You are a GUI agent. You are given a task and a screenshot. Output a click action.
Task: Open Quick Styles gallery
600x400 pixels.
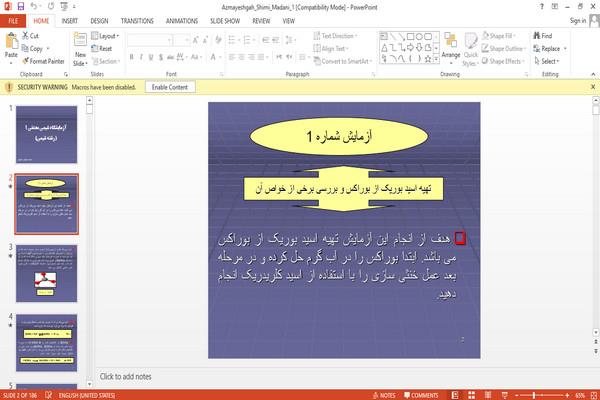(x=470, y=49)
